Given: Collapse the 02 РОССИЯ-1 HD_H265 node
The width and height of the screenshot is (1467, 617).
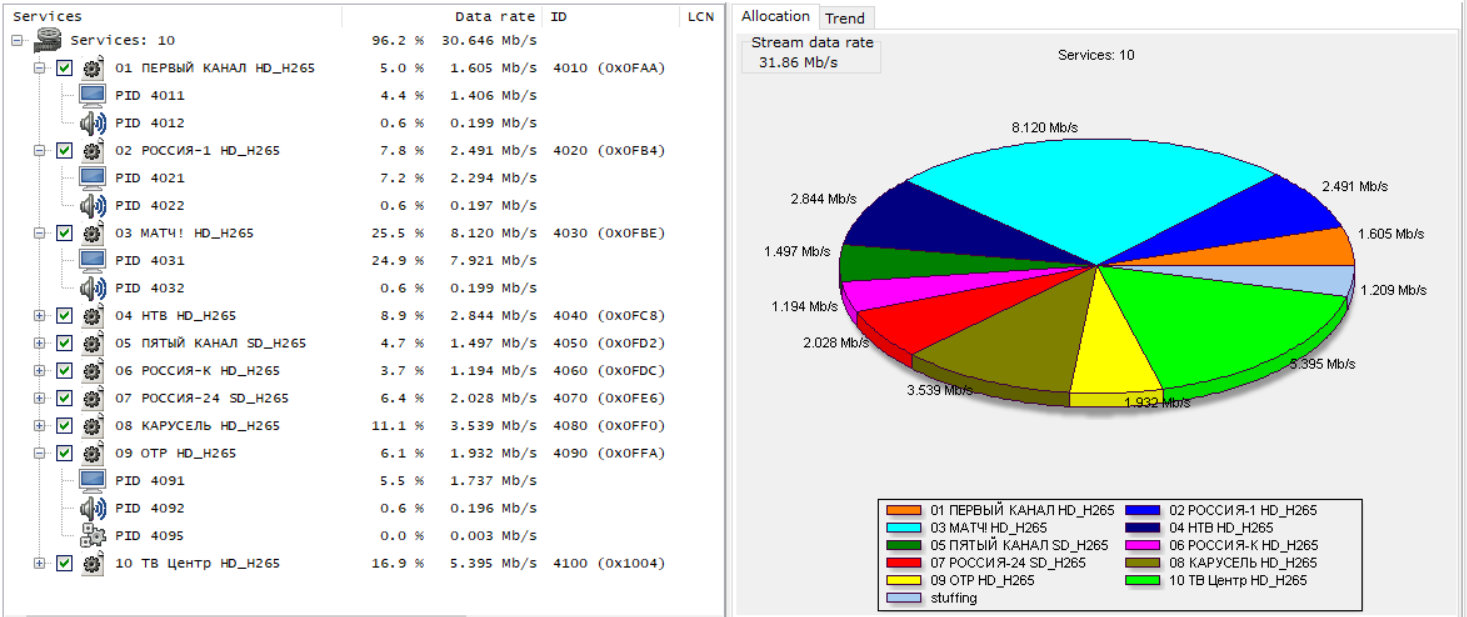Looking at the screenshot, I should tap(39, 151).
